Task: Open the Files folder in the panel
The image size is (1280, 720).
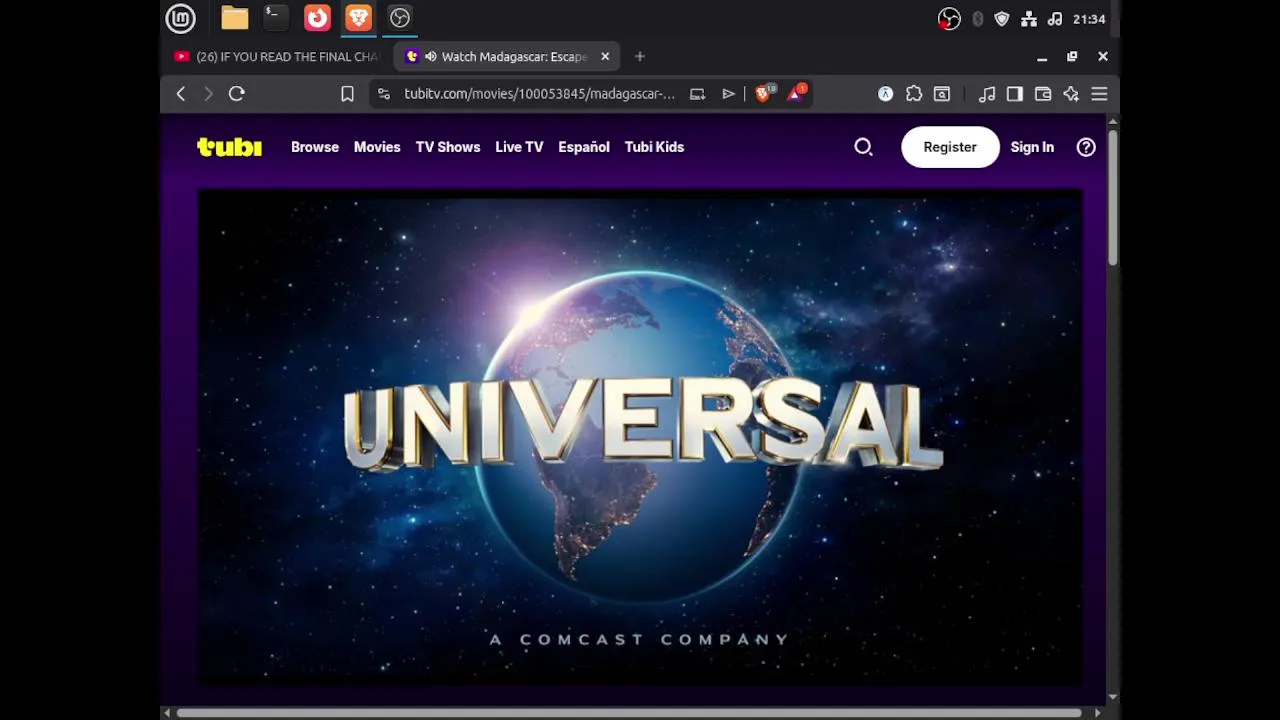Action: pyautogui.click(x=235, y=18)
